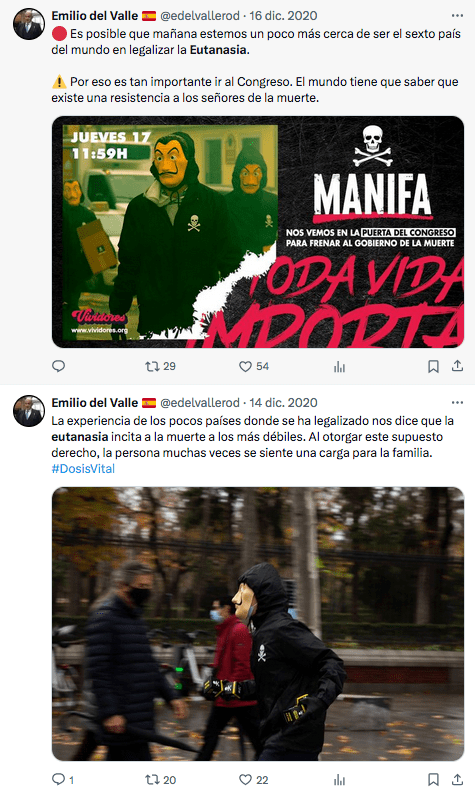
Task: Open the @edelvallerod handle on second tweet
Action: point(200,403)
